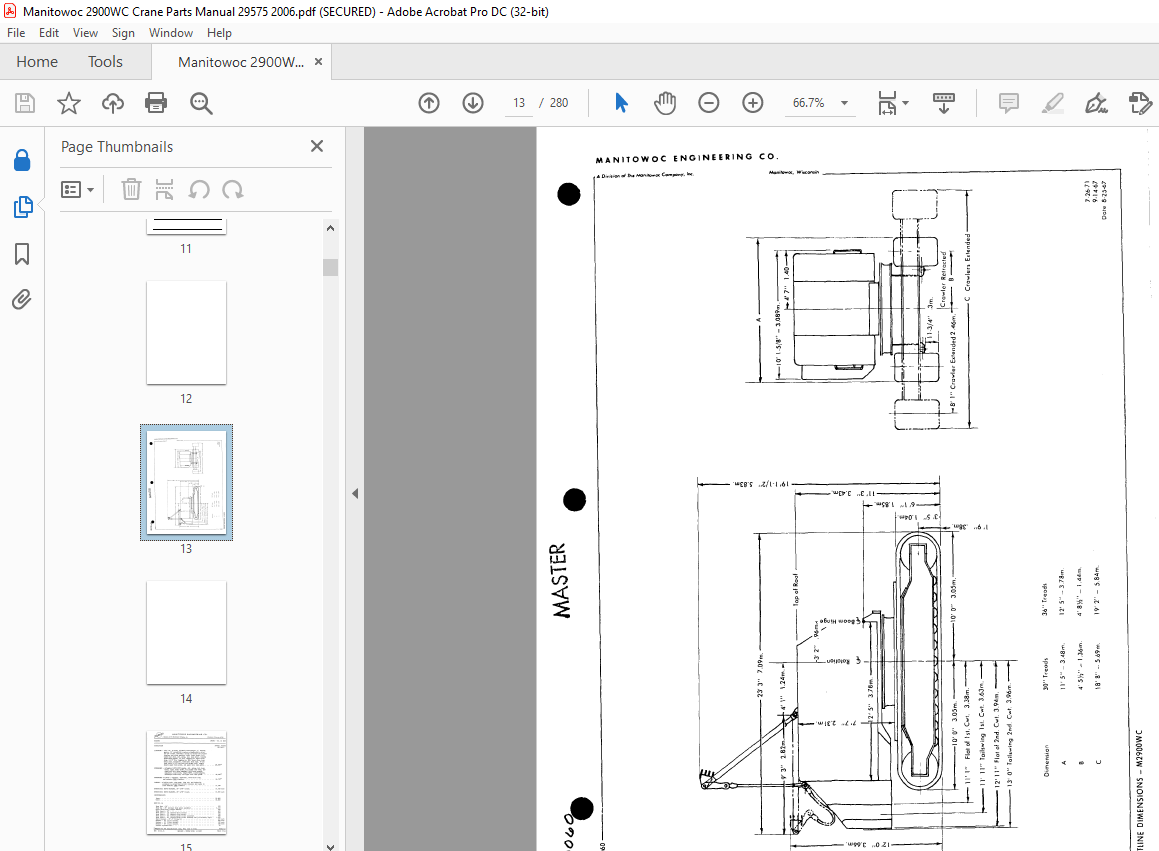Open the Sign menu

(123, 33)
